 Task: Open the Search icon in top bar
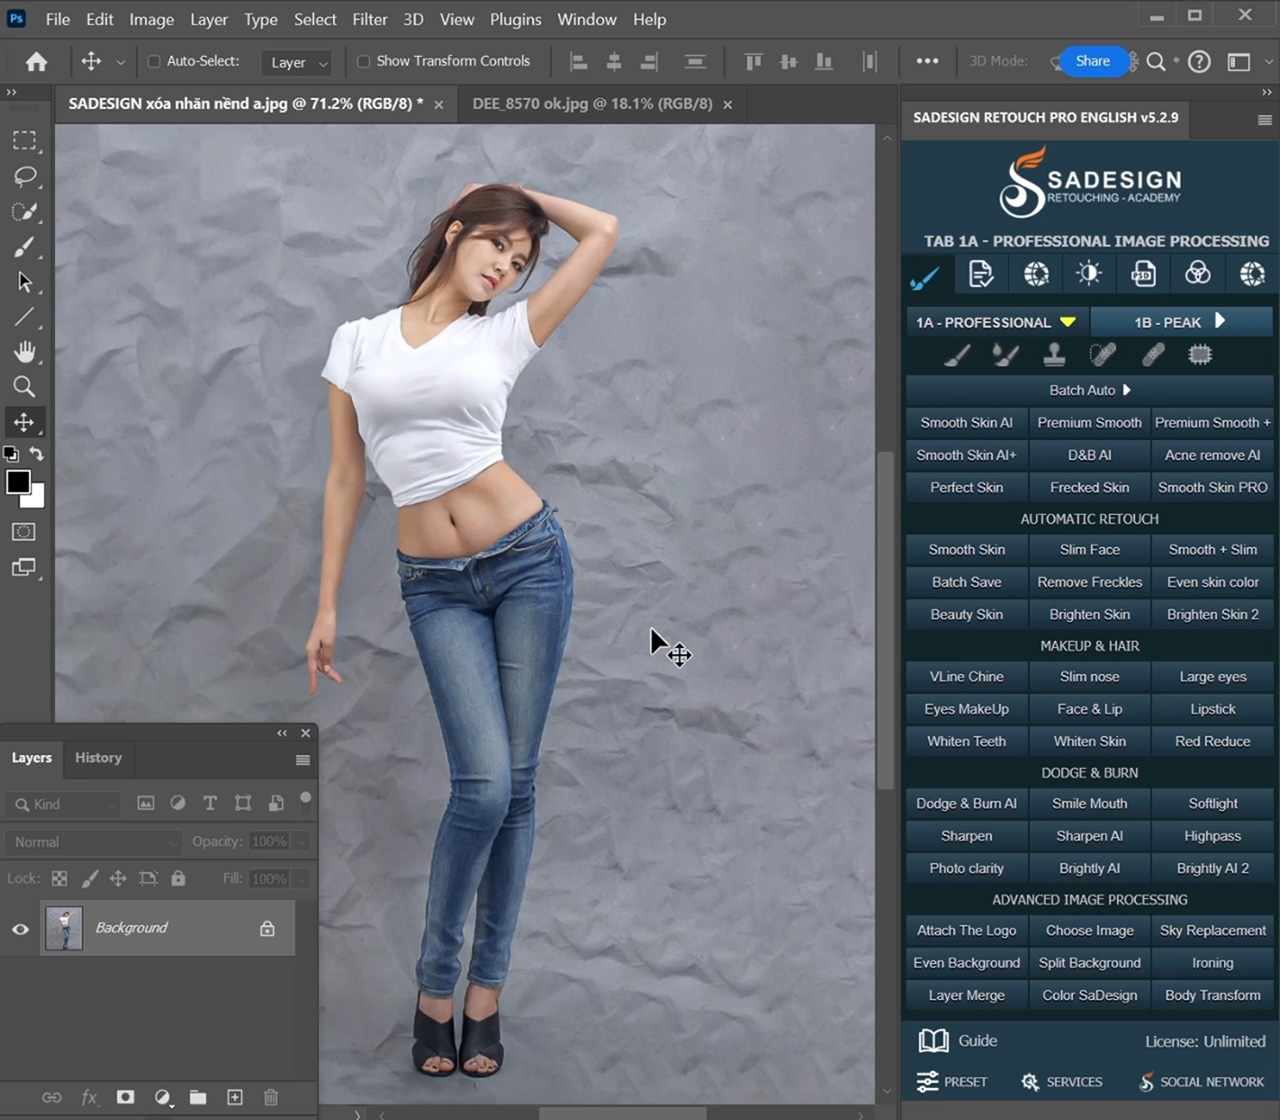pos(1156,62)
